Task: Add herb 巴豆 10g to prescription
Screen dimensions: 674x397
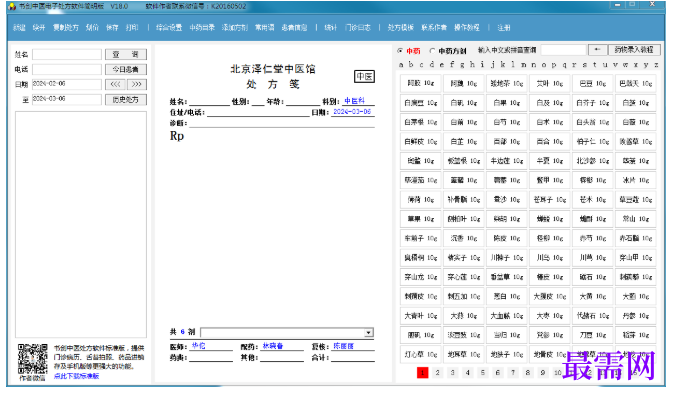Action: [593, 83]
